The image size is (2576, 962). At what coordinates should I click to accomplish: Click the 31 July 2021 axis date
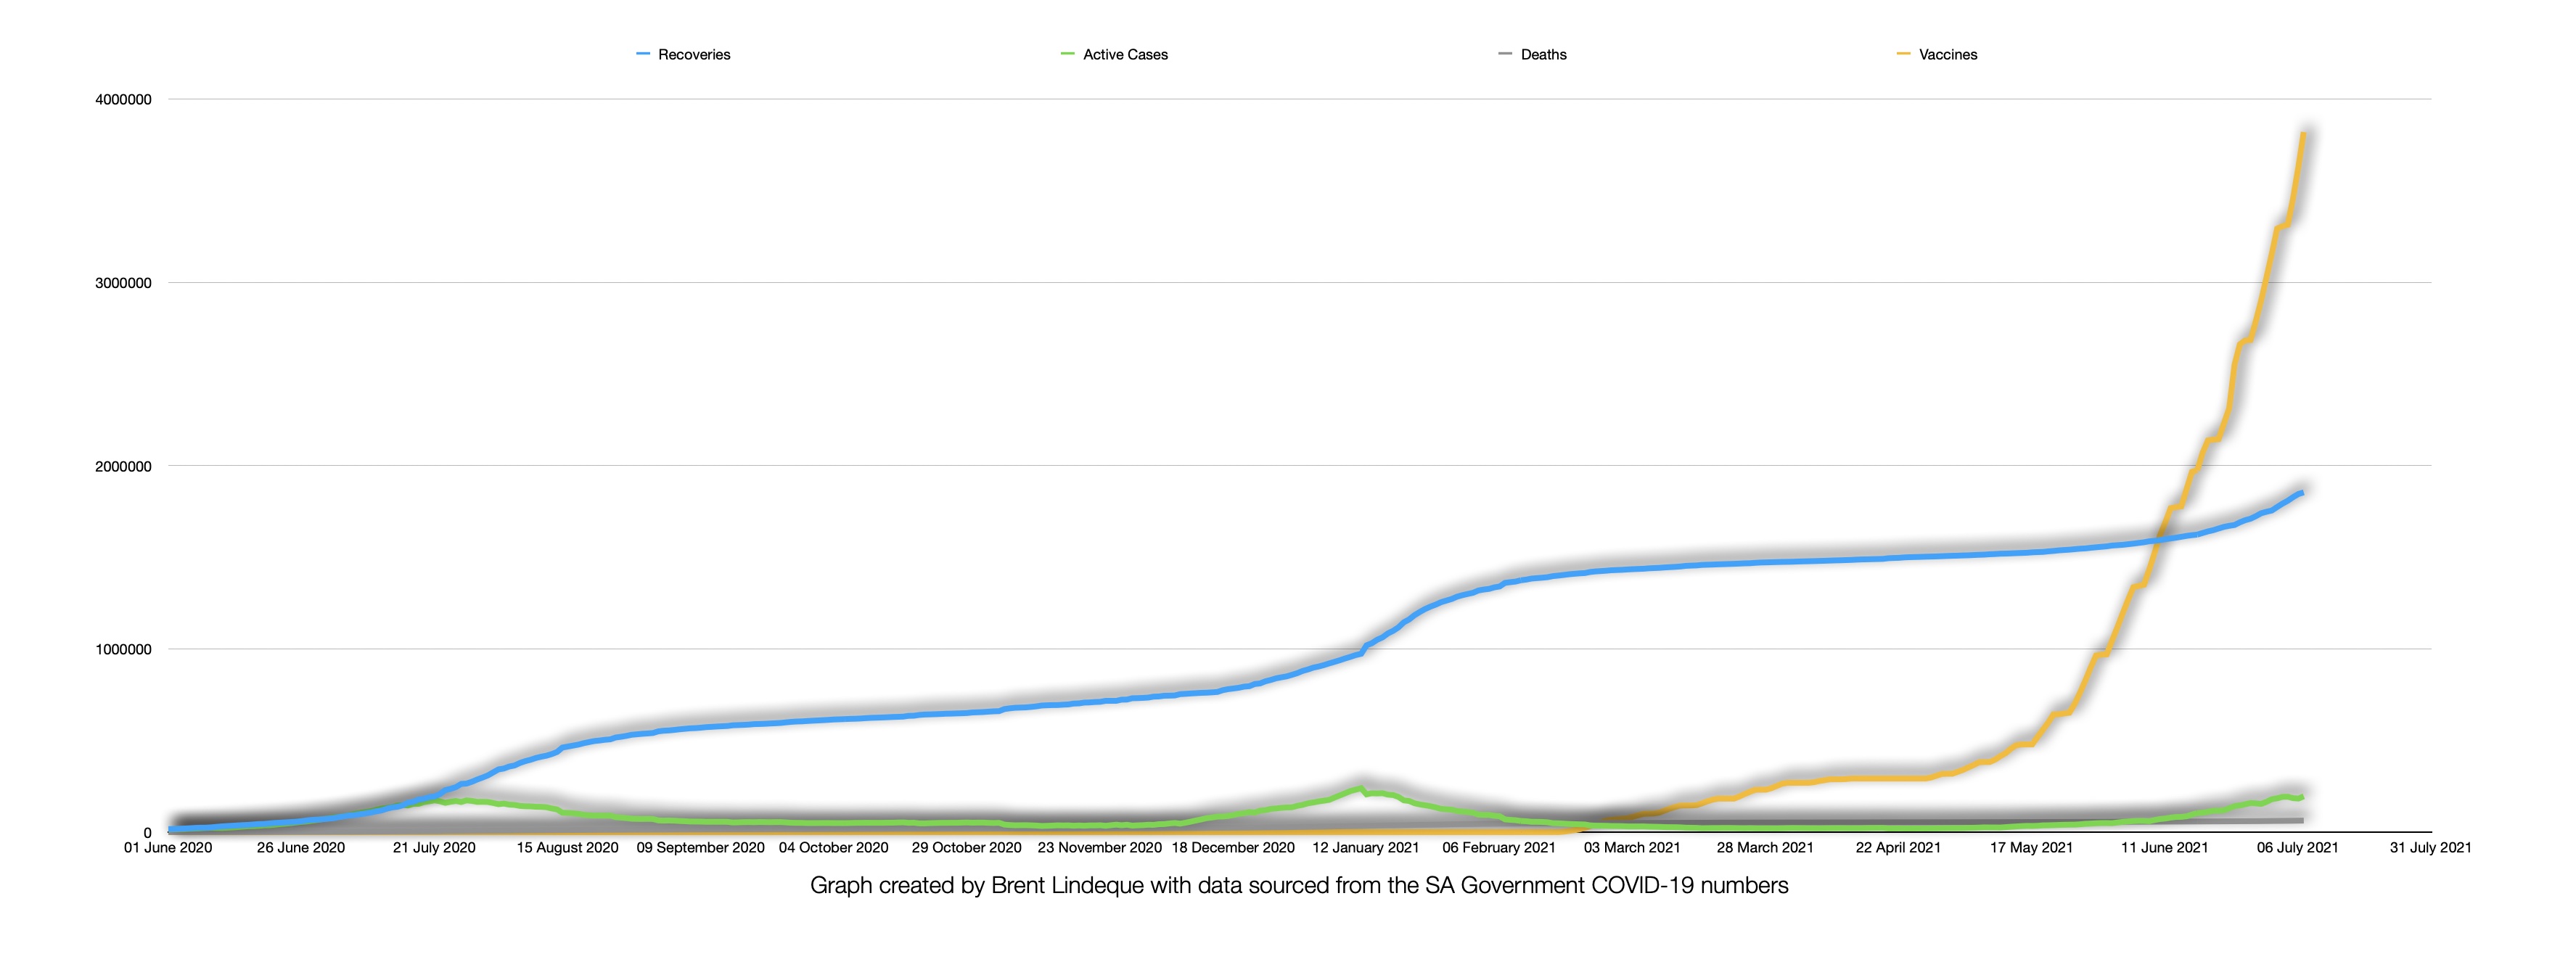point(2430,848)
